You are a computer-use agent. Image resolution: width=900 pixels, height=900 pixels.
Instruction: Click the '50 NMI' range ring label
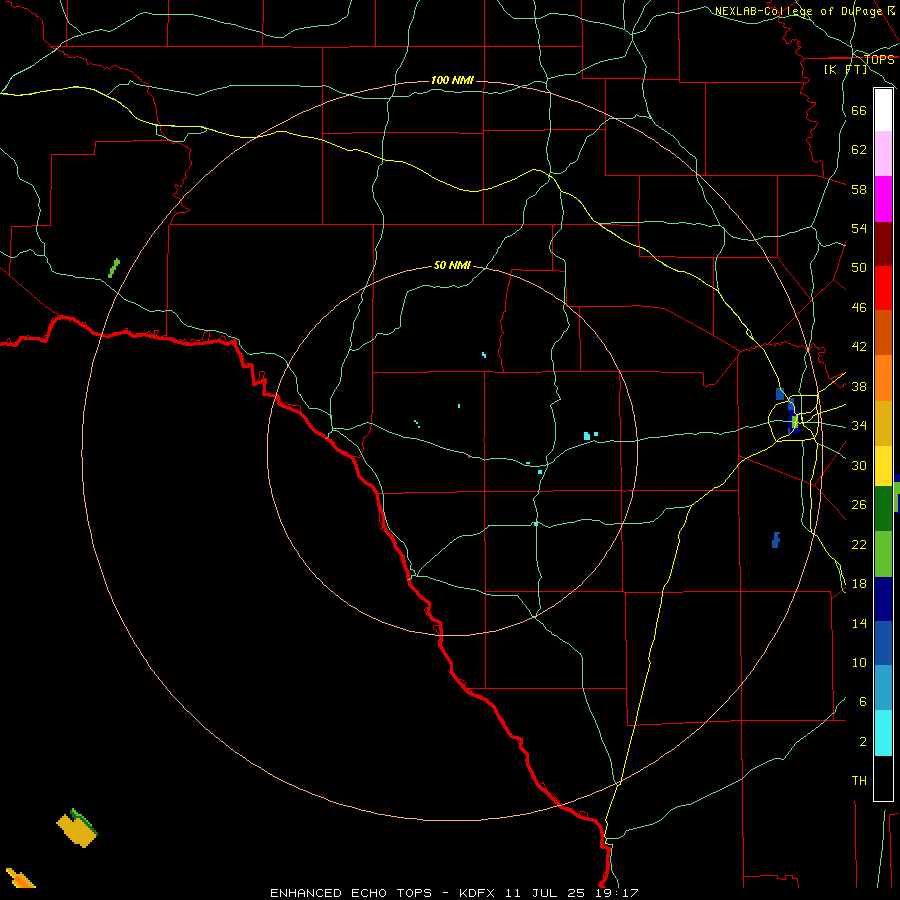(x=452, y=265)
